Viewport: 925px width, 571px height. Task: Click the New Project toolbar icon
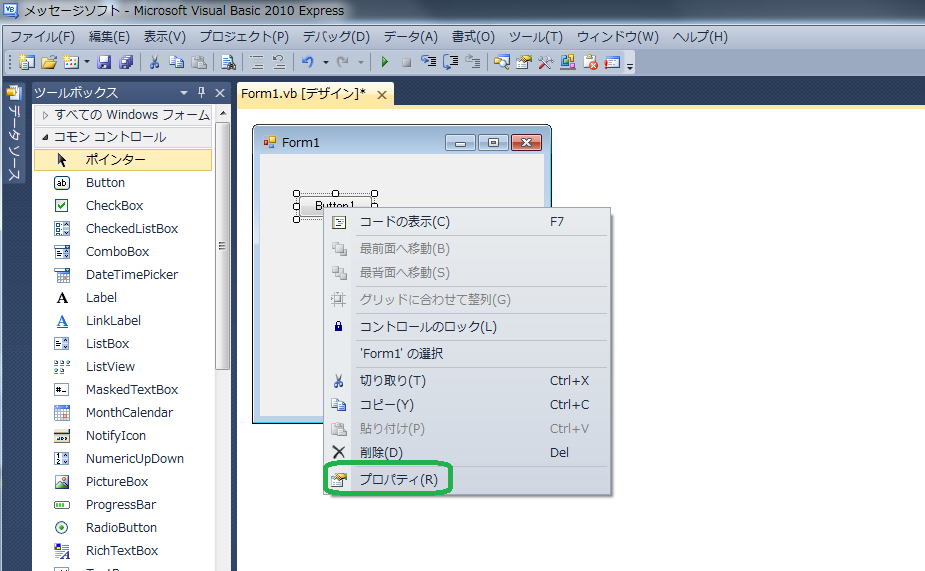(x=27, y=62)
